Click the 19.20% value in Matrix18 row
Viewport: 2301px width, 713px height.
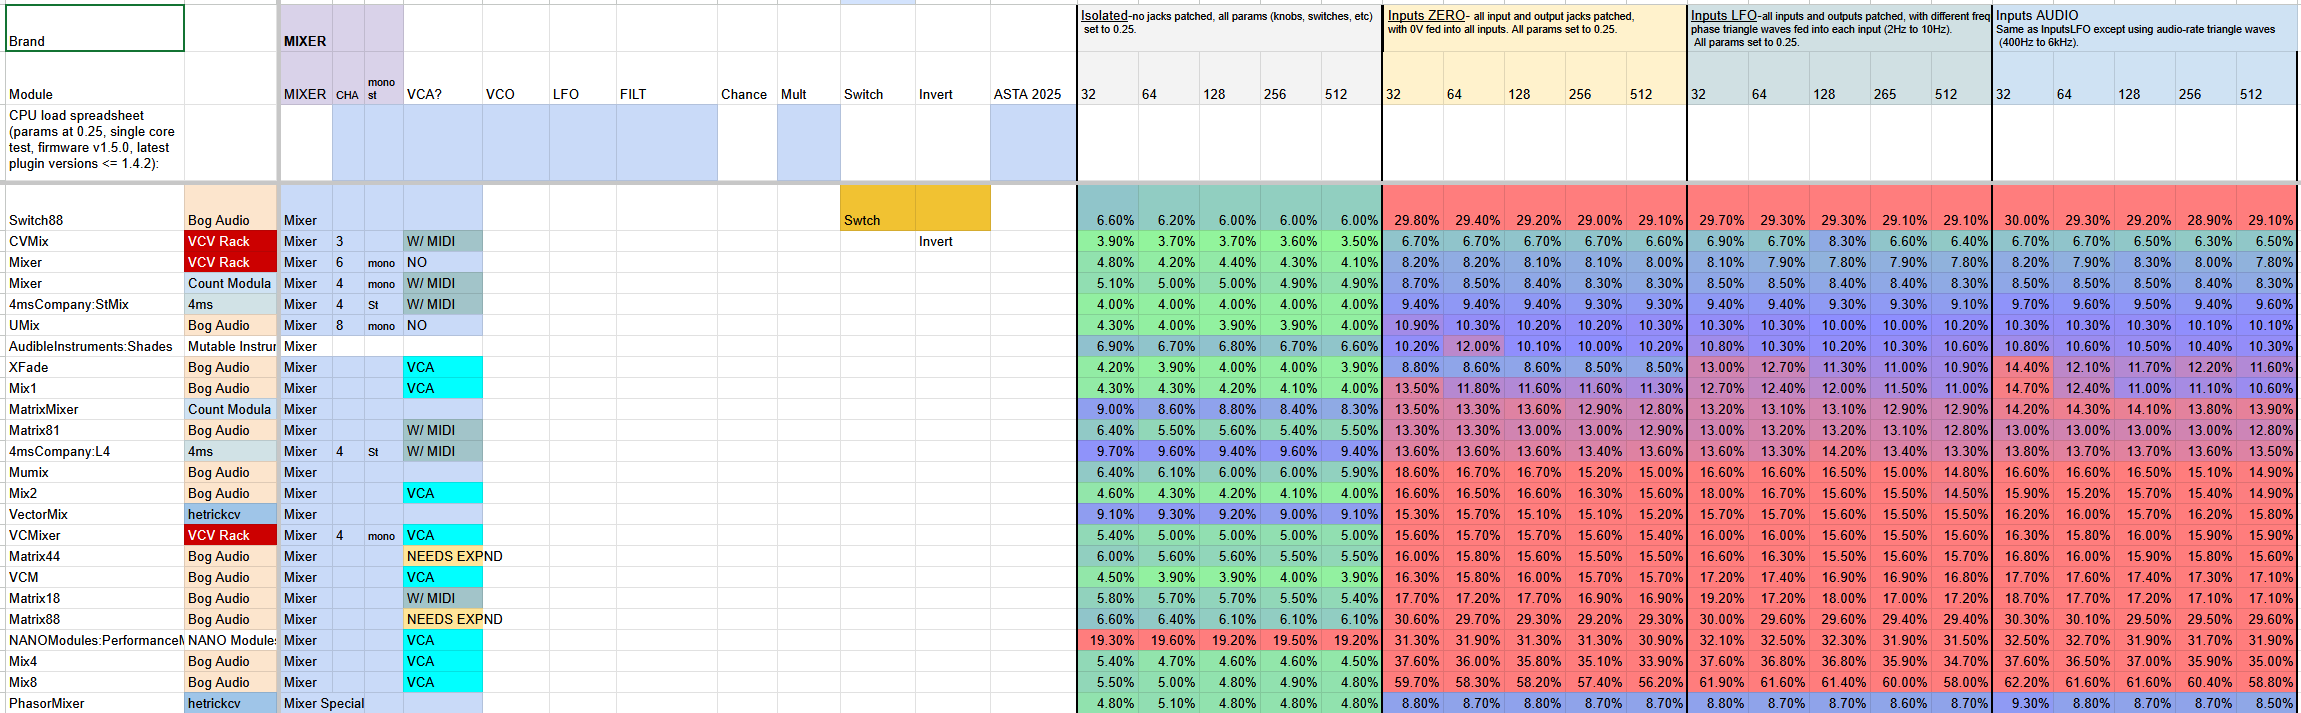coord(1717,598)
